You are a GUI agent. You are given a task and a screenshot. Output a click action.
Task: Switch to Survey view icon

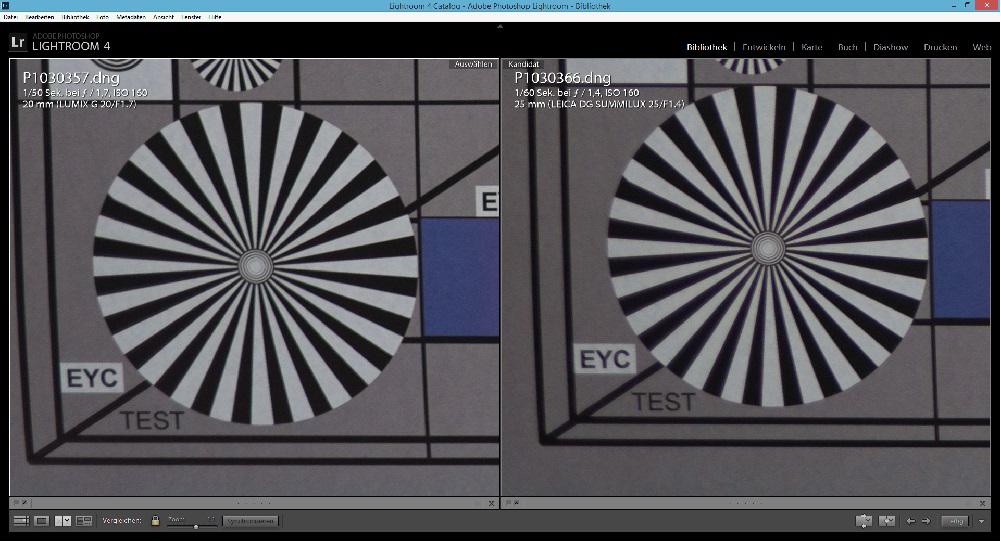click(x=84, y=521)
